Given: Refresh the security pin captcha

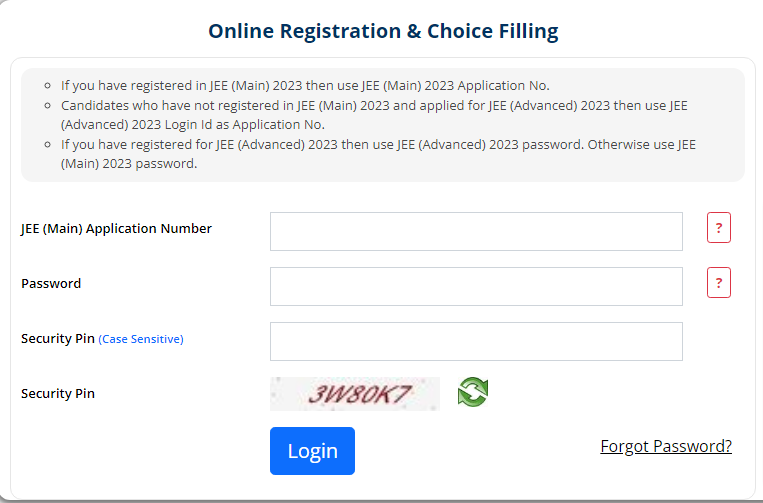Looking at the screenshot, I should pos(472,392).
